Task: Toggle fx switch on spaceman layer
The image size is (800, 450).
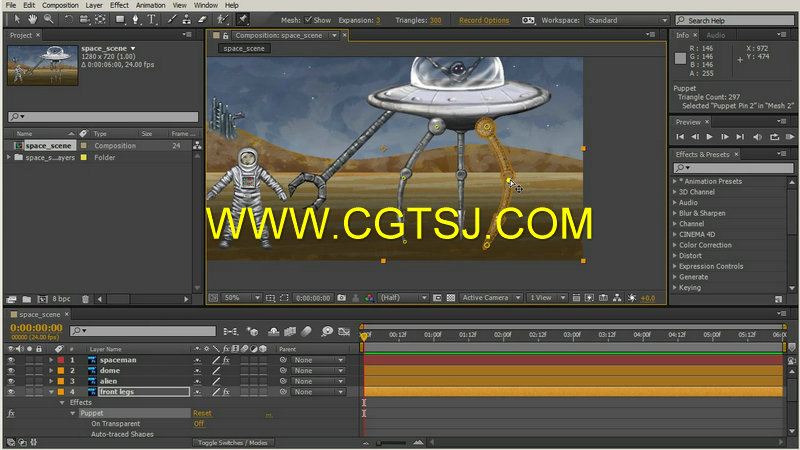Action: pos(226,360)
